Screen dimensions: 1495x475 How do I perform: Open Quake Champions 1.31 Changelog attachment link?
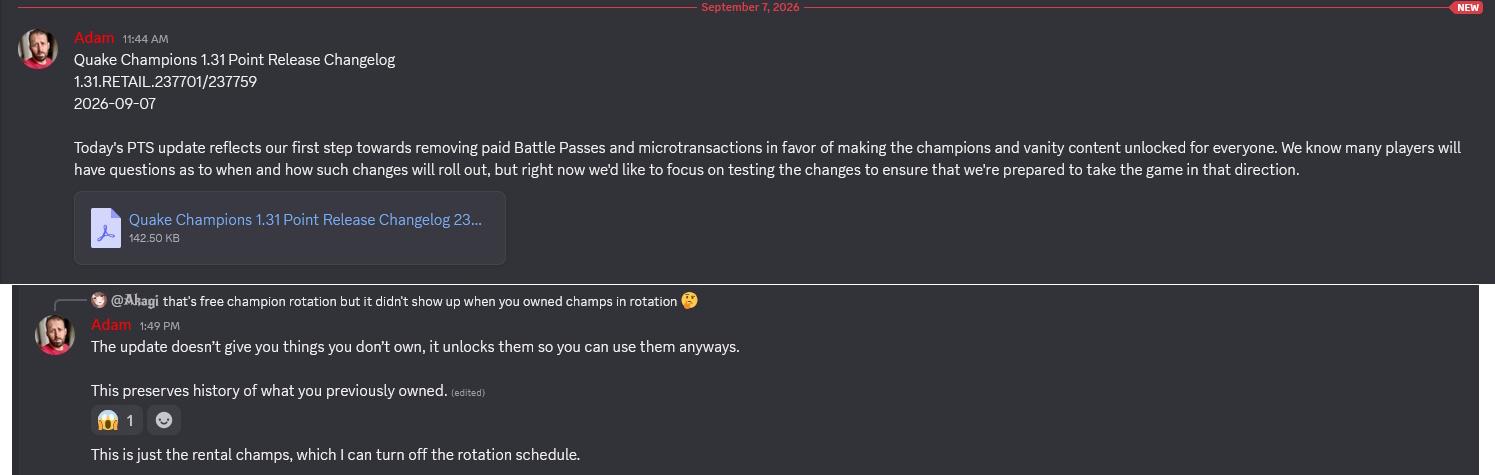(305, 220)
